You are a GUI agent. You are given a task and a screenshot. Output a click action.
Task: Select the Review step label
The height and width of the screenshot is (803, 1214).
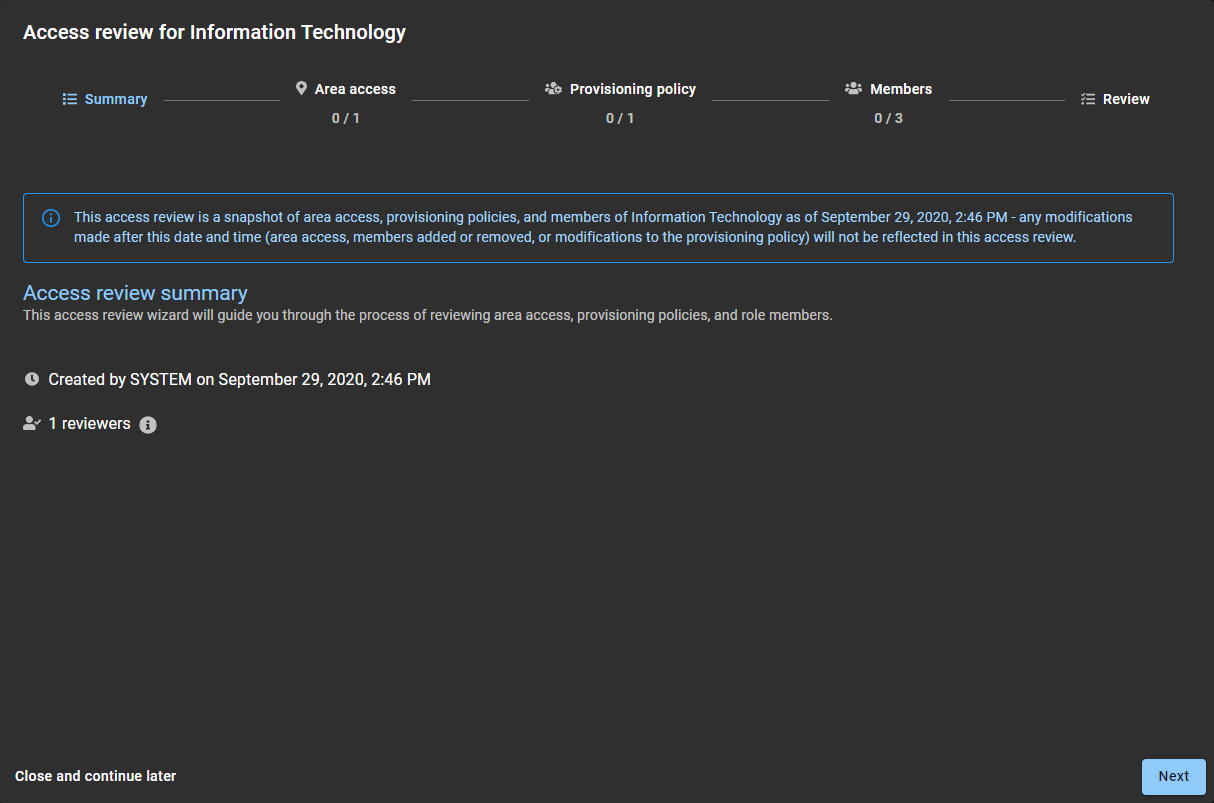click(x=1126, y=99)
